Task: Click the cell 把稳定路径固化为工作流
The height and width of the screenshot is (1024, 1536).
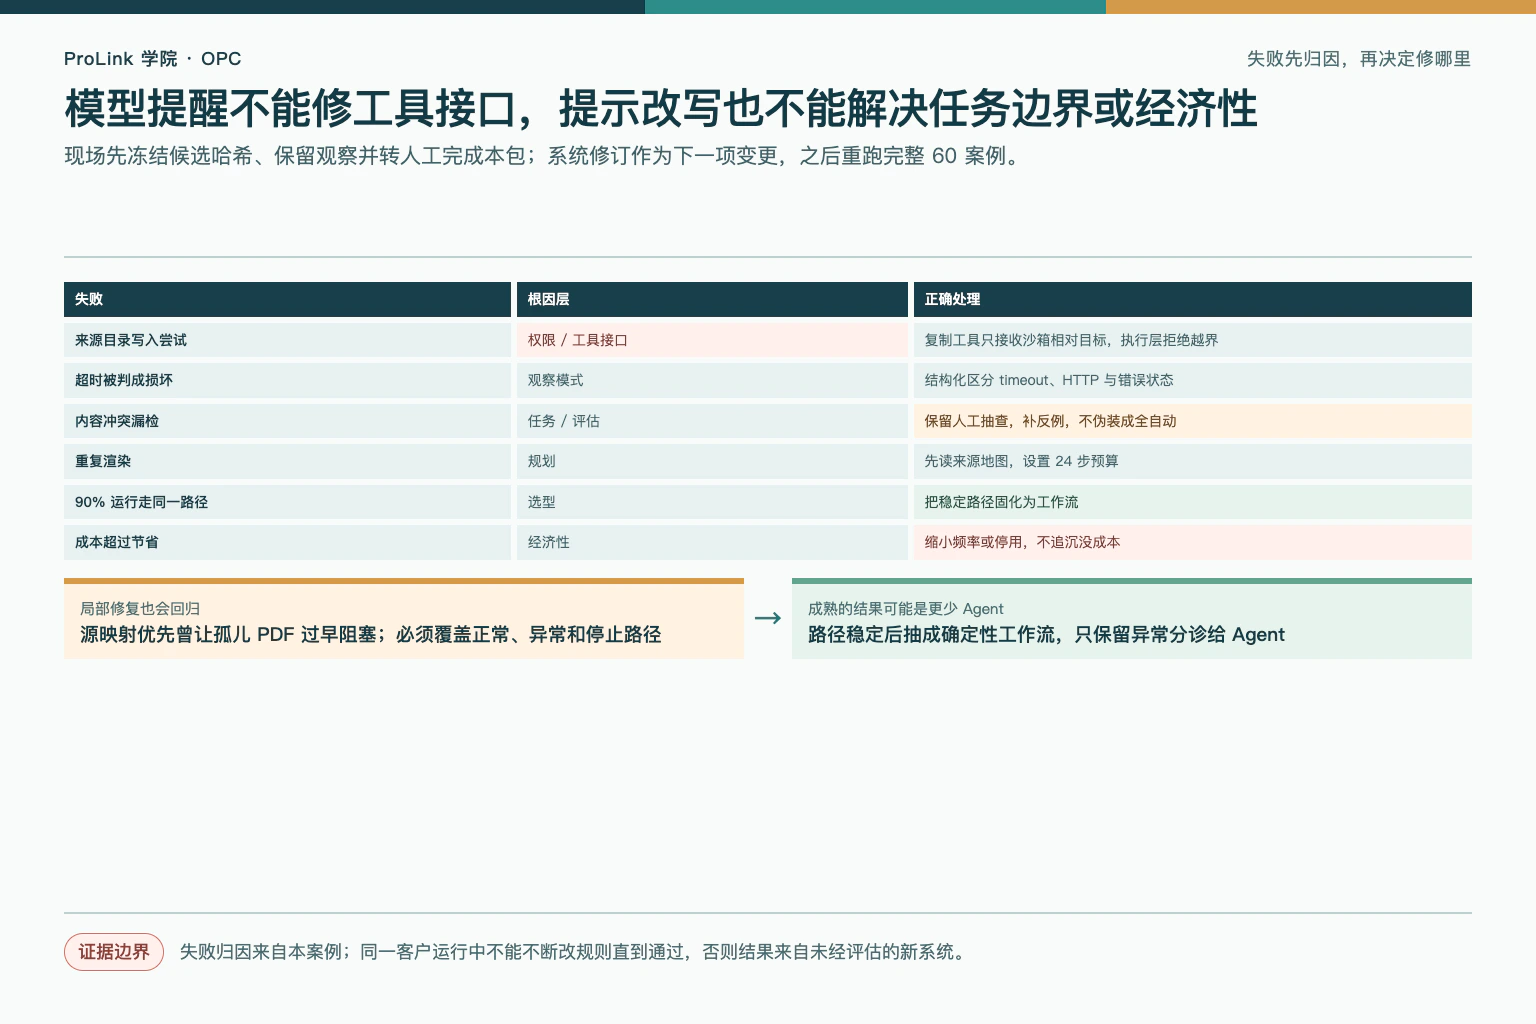Action: pos(1193,502)
